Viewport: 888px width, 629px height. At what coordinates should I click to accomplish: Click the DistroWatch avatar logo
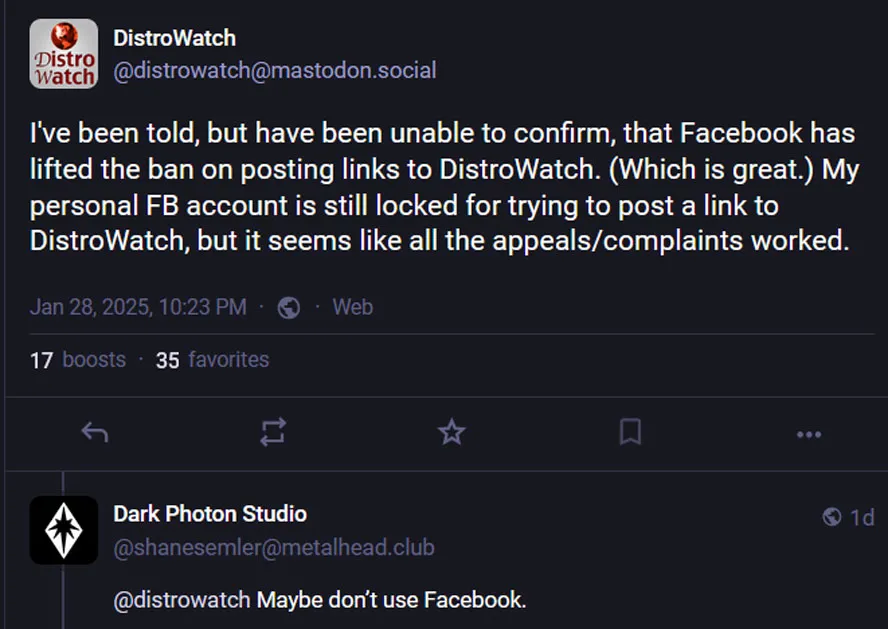pyautogui.click(x=64, y=54)
